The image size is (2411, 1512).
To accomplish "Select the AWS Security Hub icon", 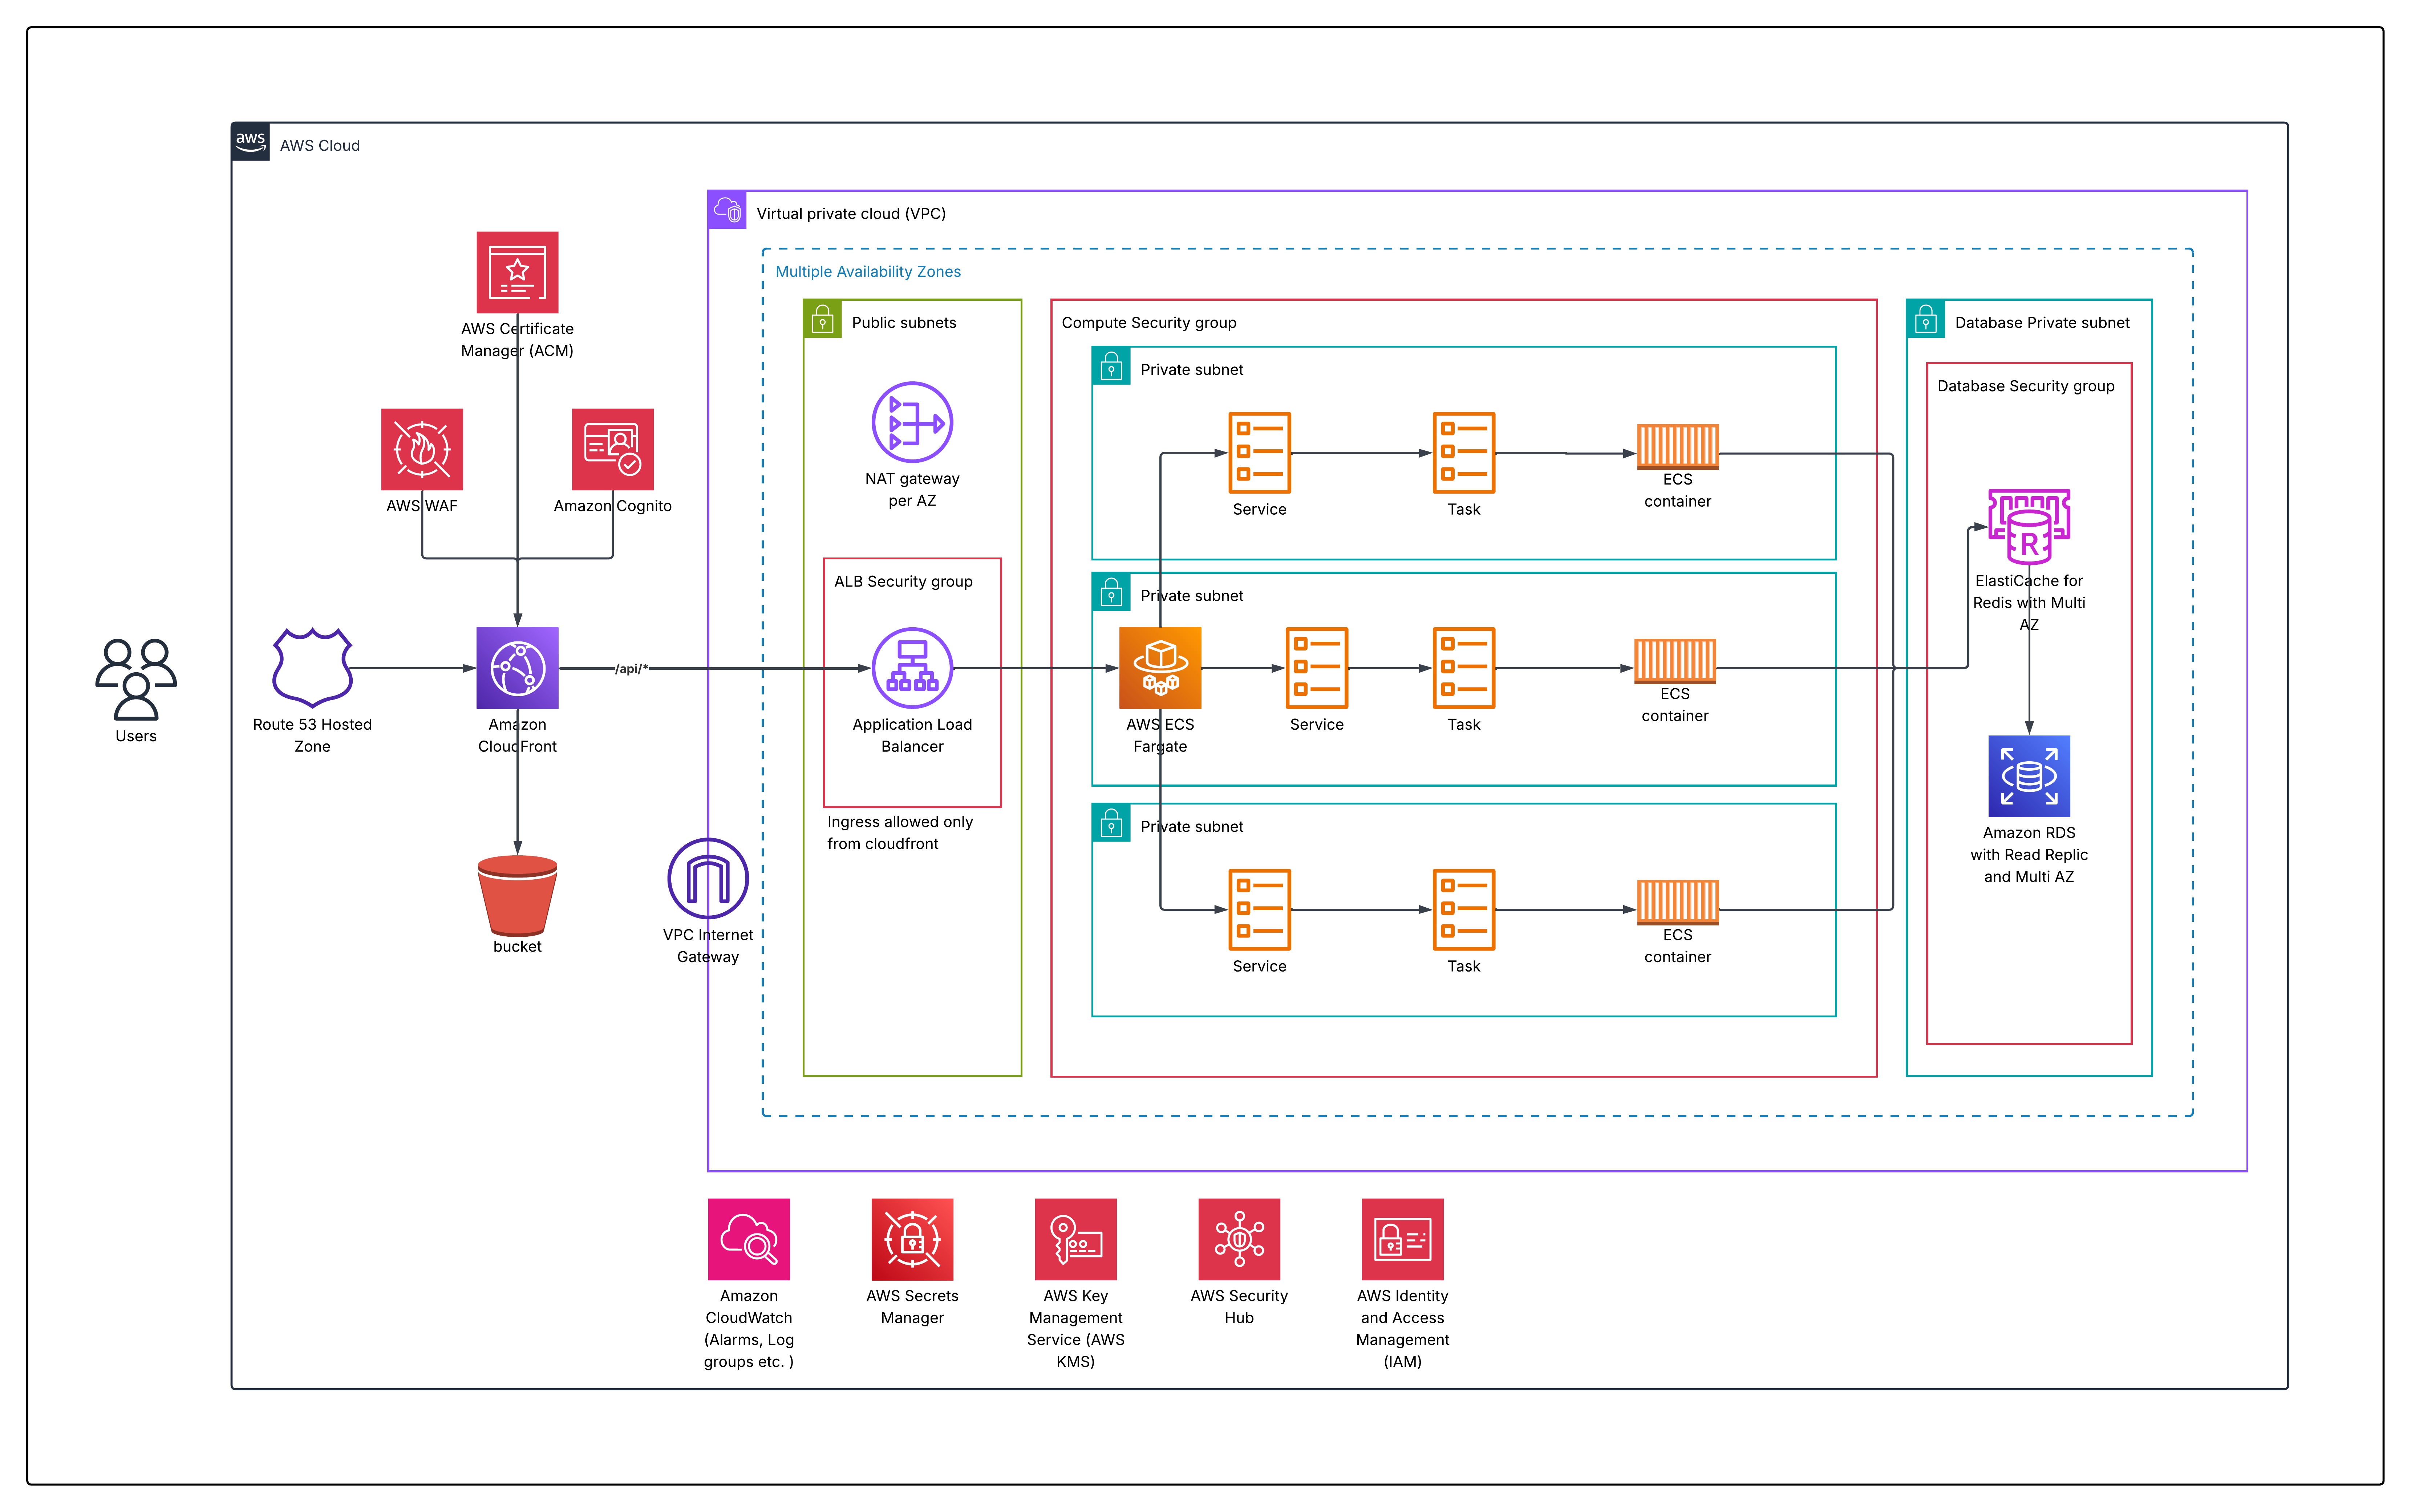I will (1239, 1239).
